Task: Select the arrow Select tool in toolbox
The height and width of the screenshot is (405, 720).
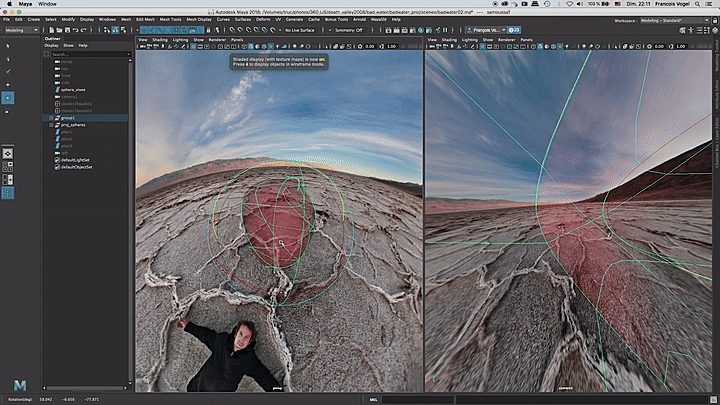Action: pos(9,44)
